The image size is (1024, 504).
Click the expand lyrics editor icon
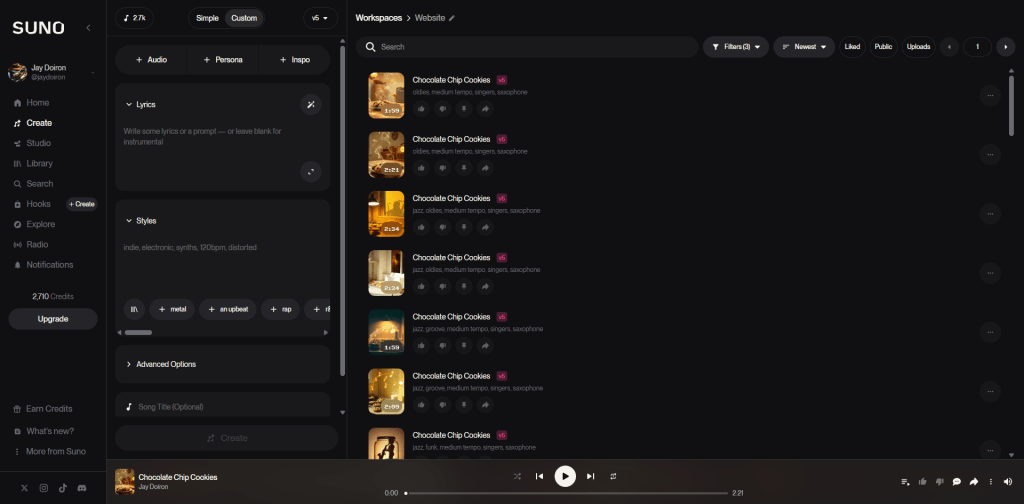pos(311,171)
